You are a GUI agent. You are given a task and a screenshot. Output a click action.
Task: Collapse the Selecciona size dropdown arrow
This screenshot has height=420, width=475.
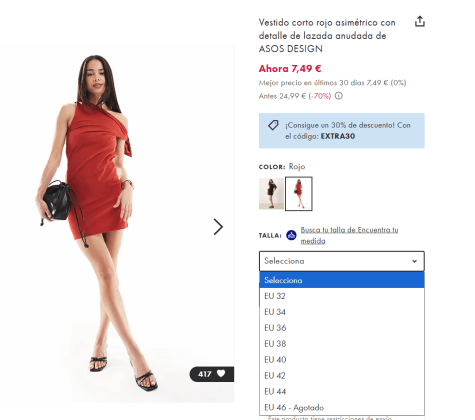pos(414,261)
